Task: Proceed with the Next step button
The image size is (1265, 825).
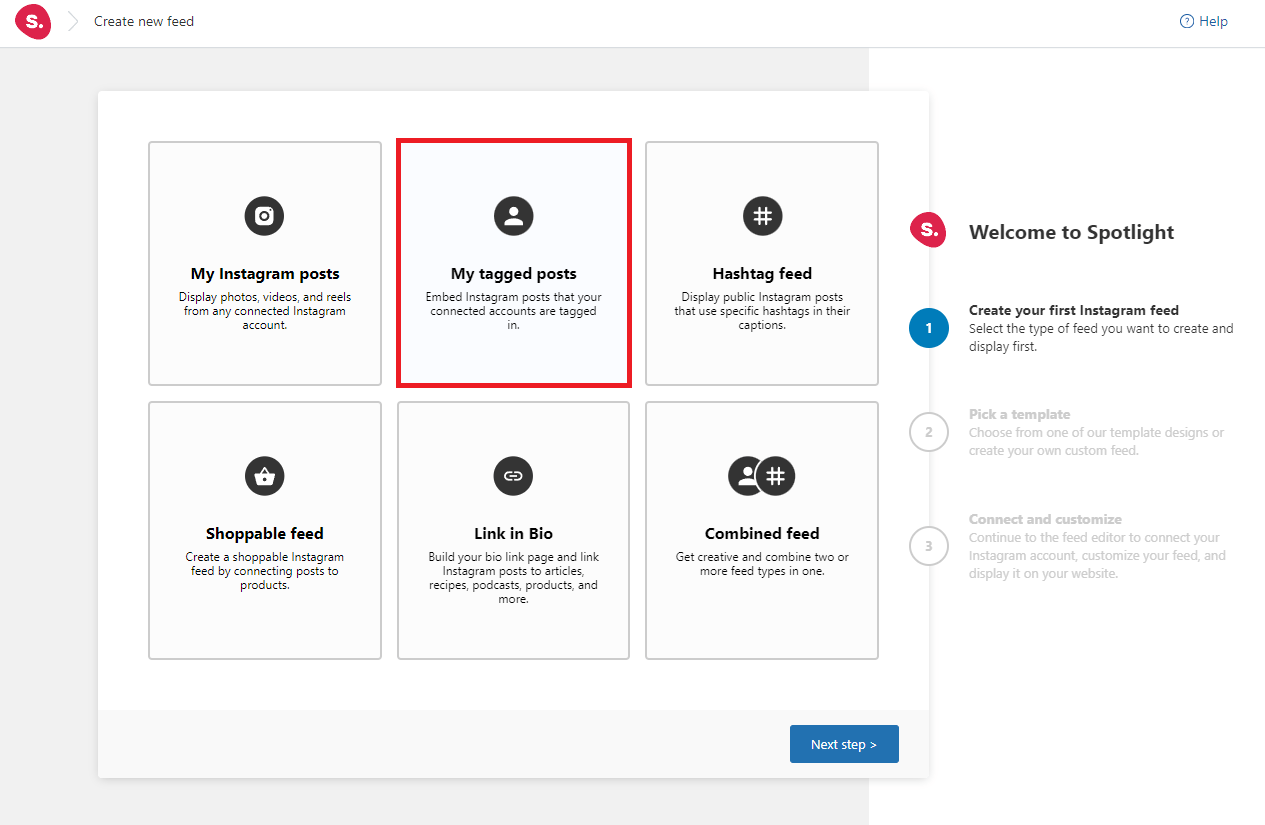Action: tap(844, 744)
